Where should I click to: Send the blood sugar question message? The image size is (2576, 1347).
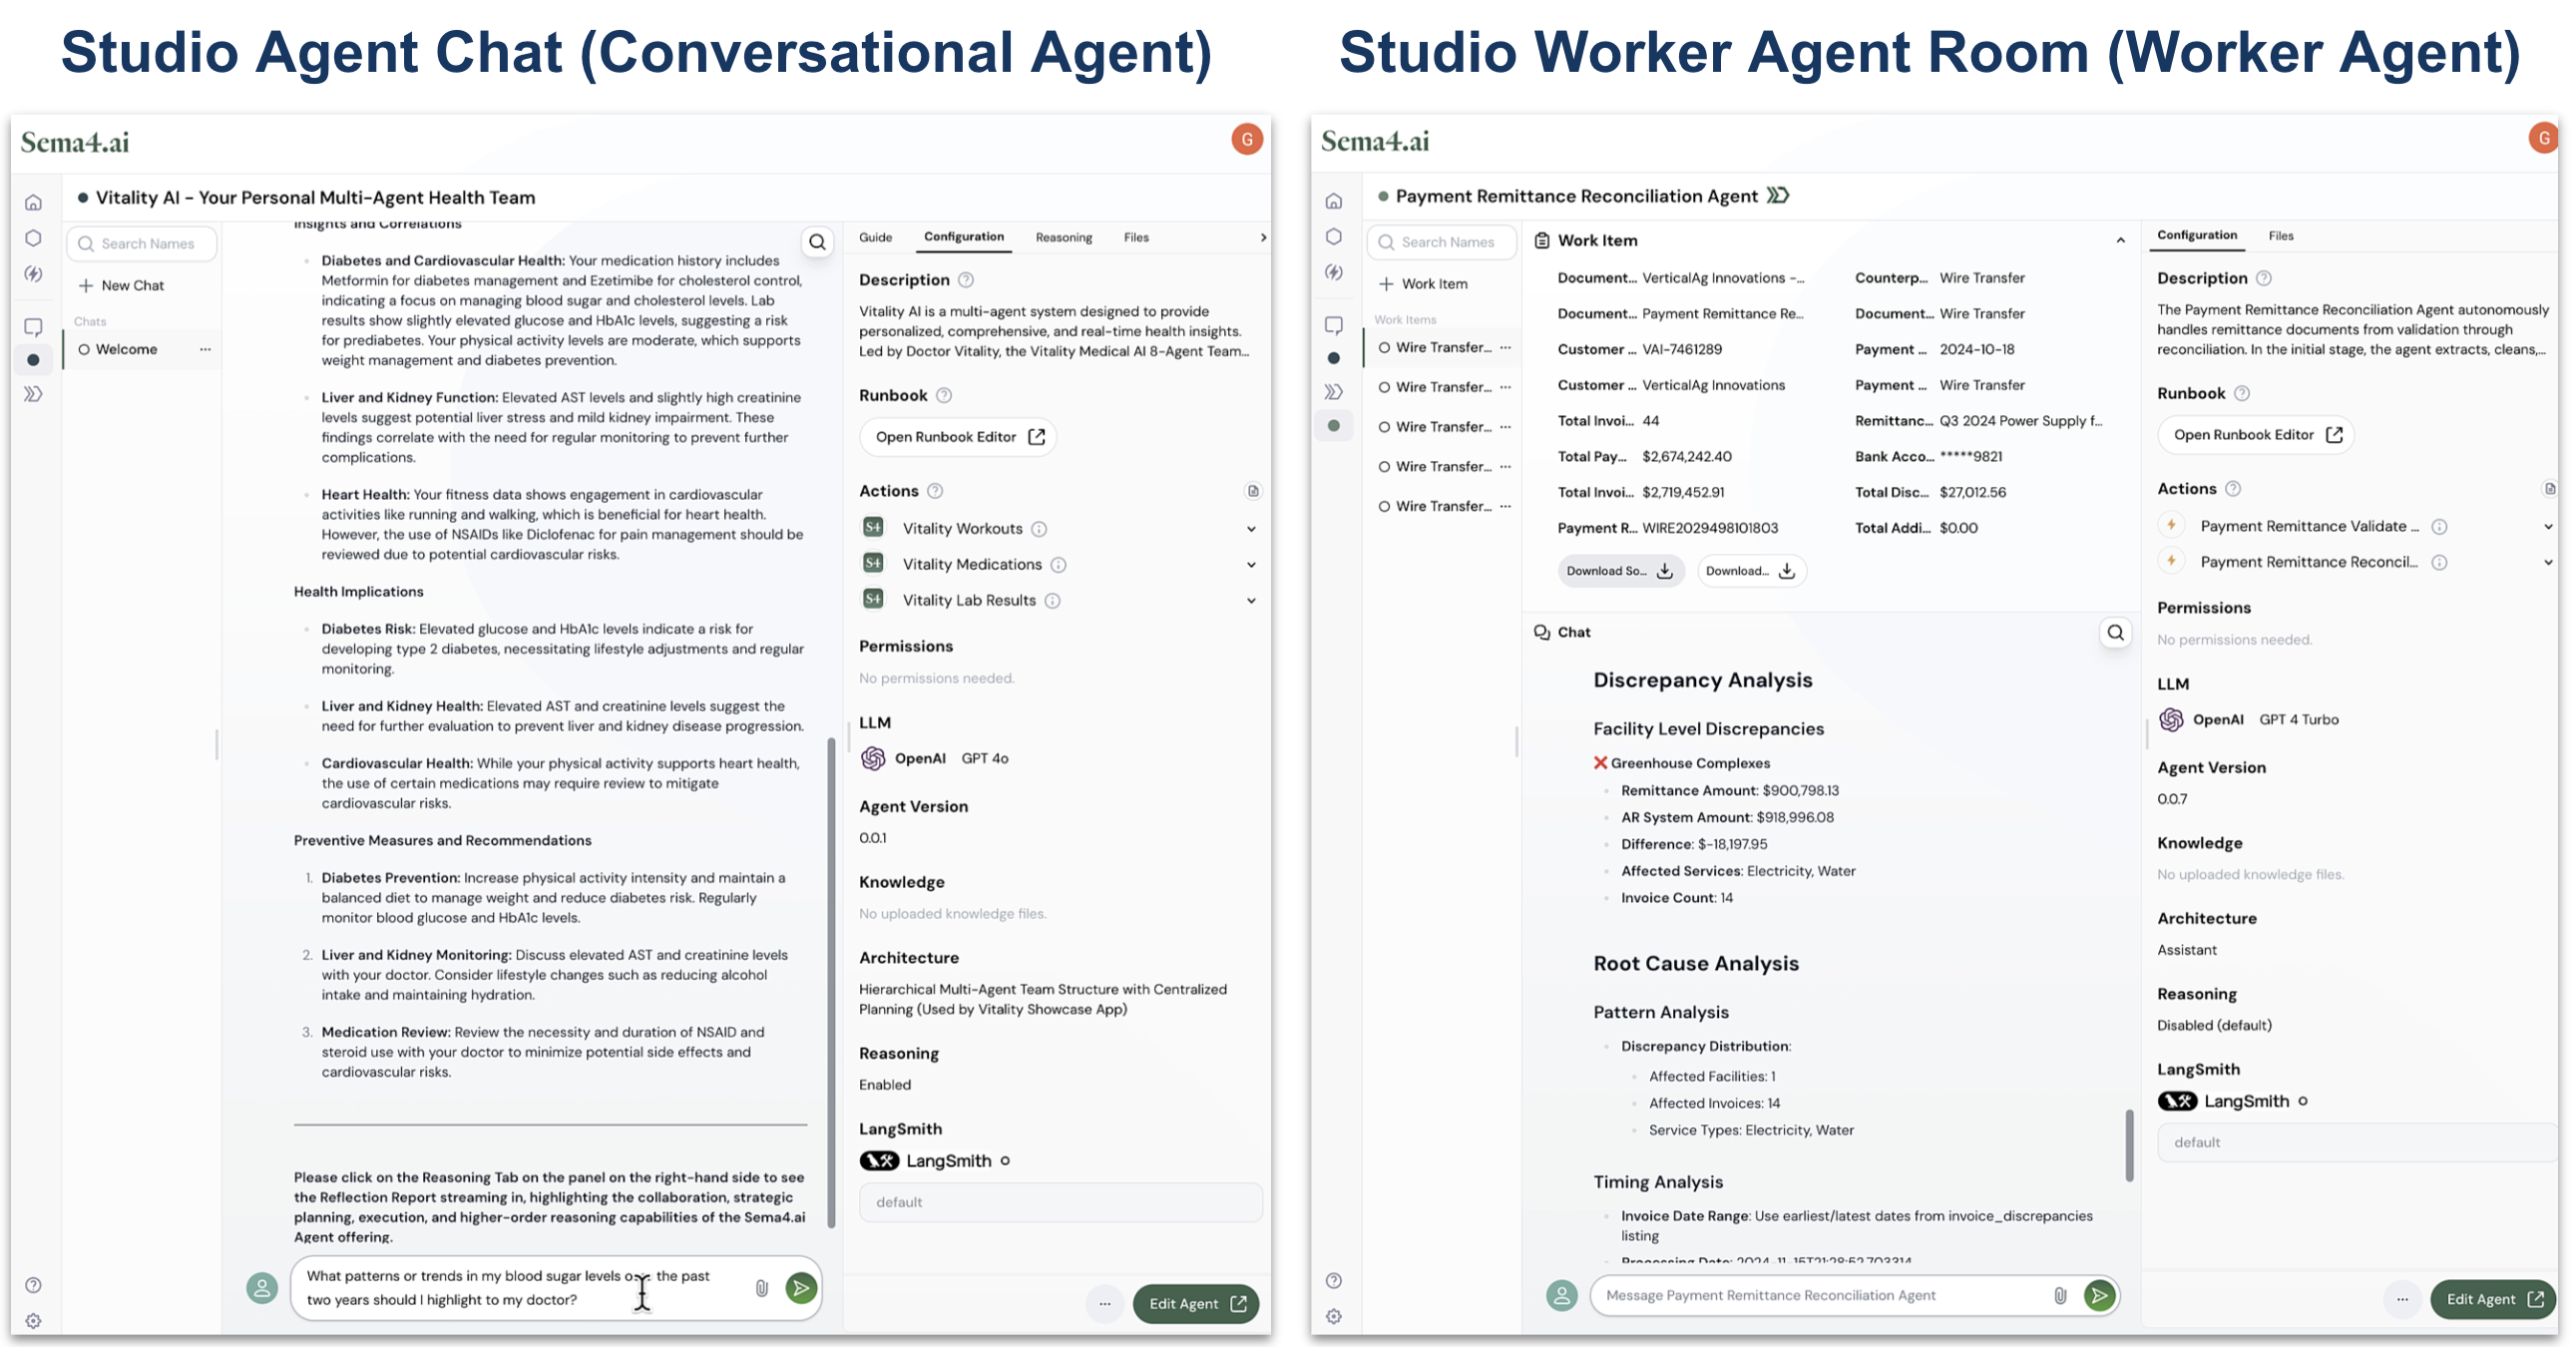(801, 1288)
